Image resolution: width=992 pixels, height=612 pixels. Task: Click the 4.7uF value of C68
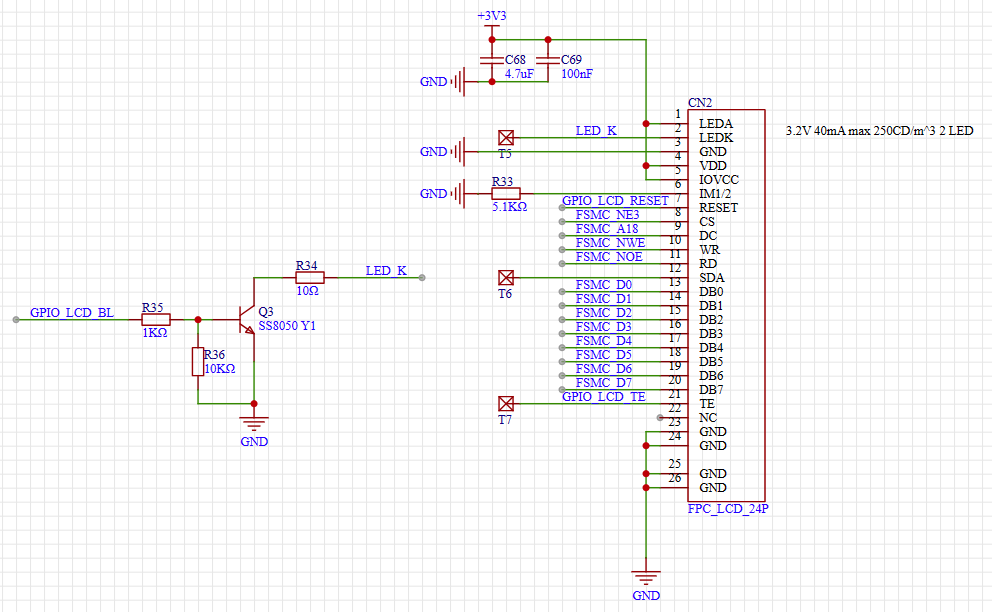(519, 74)
